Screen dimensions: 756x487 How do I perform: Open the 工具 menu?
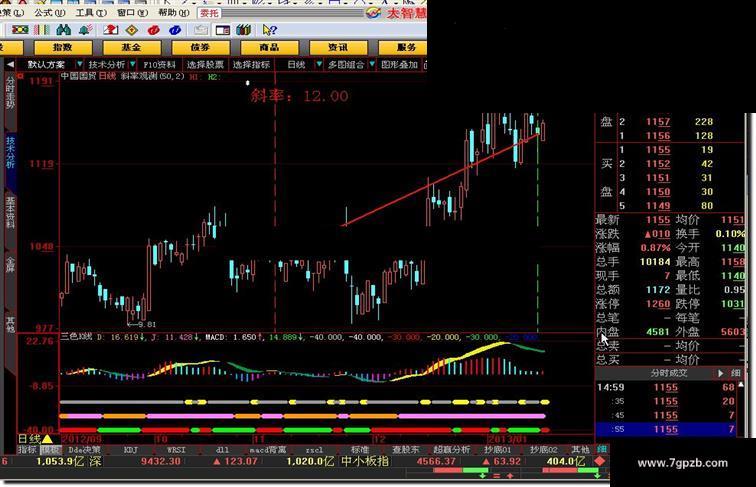click(x=91, y=13)
